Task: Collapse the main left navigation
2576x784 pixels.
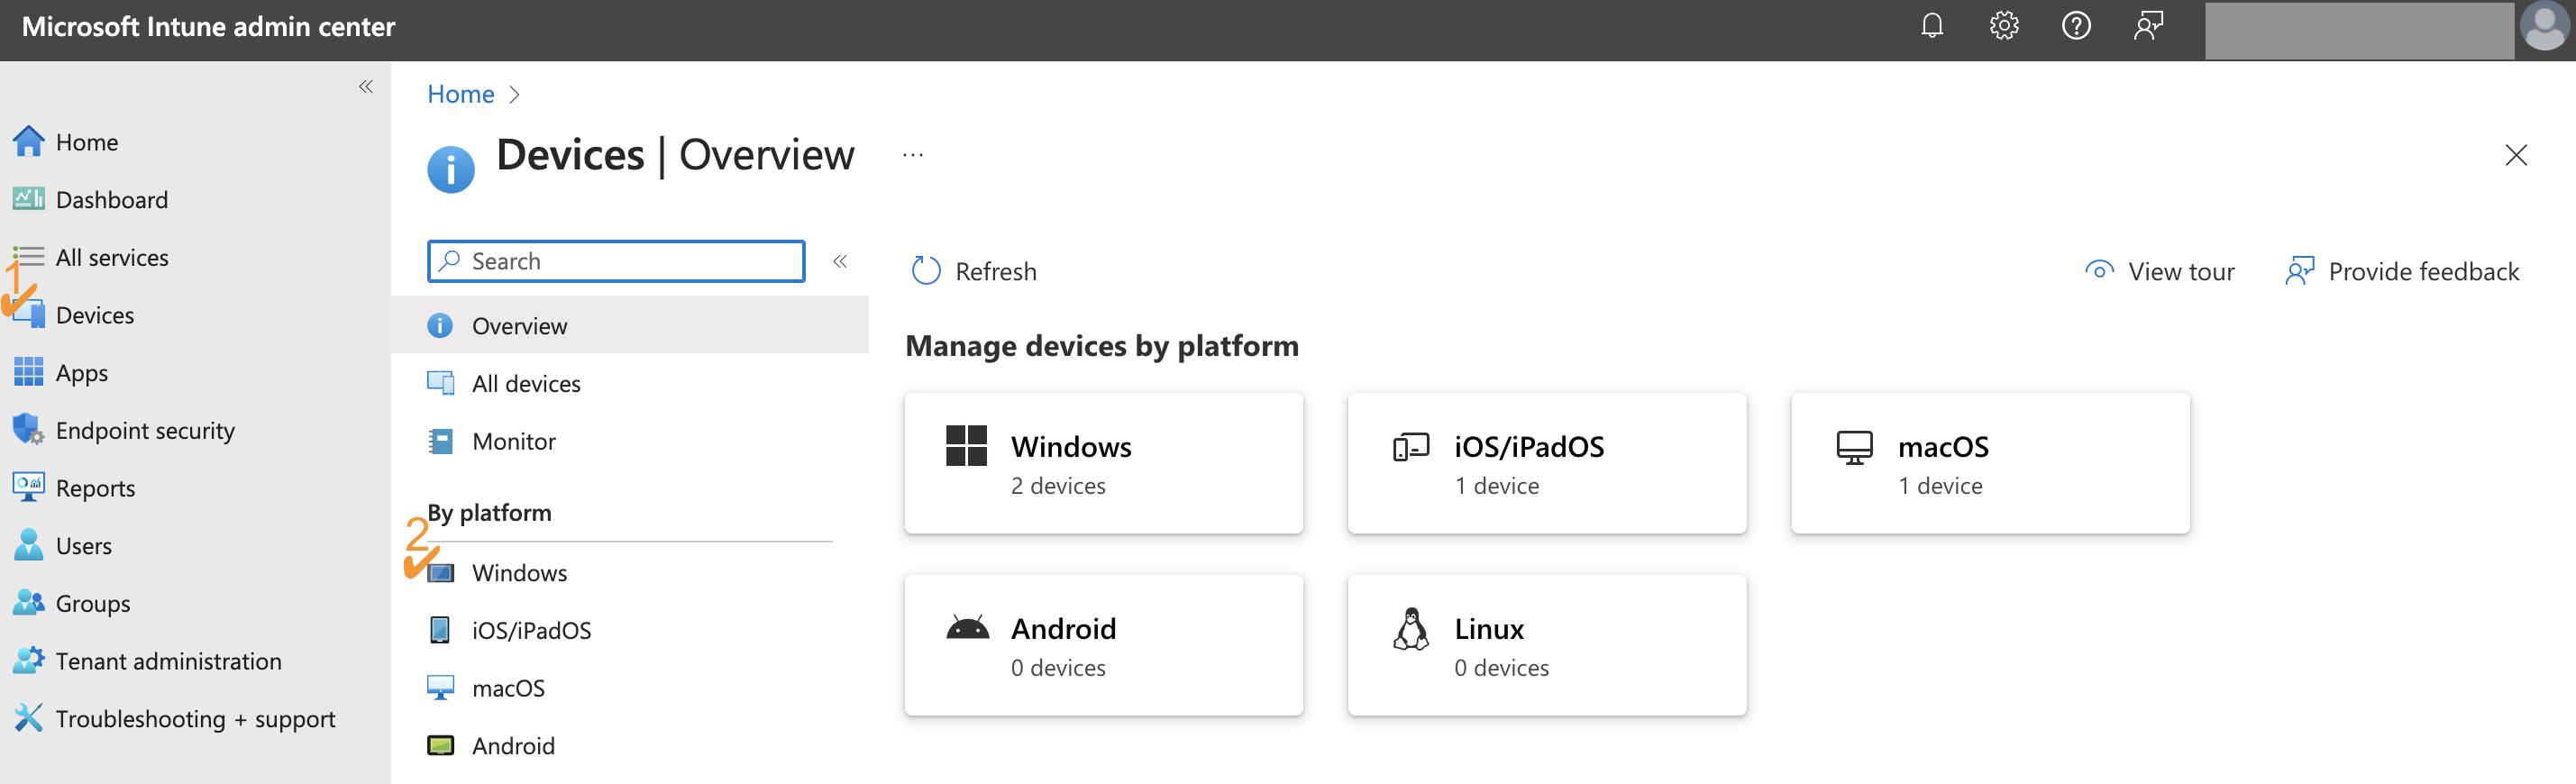Action: [366, 87]
